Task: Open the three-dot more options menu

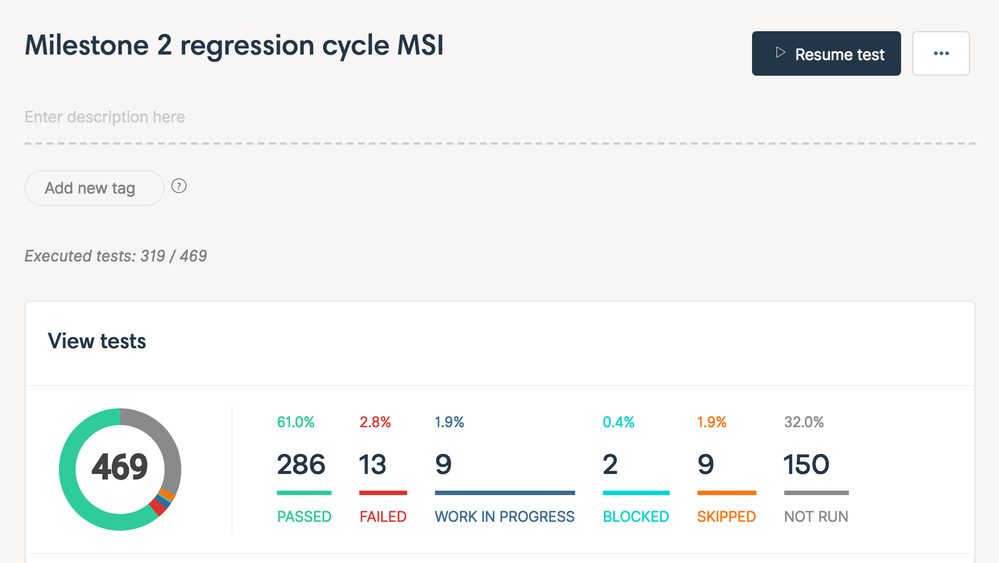Action: pos(941,54)
